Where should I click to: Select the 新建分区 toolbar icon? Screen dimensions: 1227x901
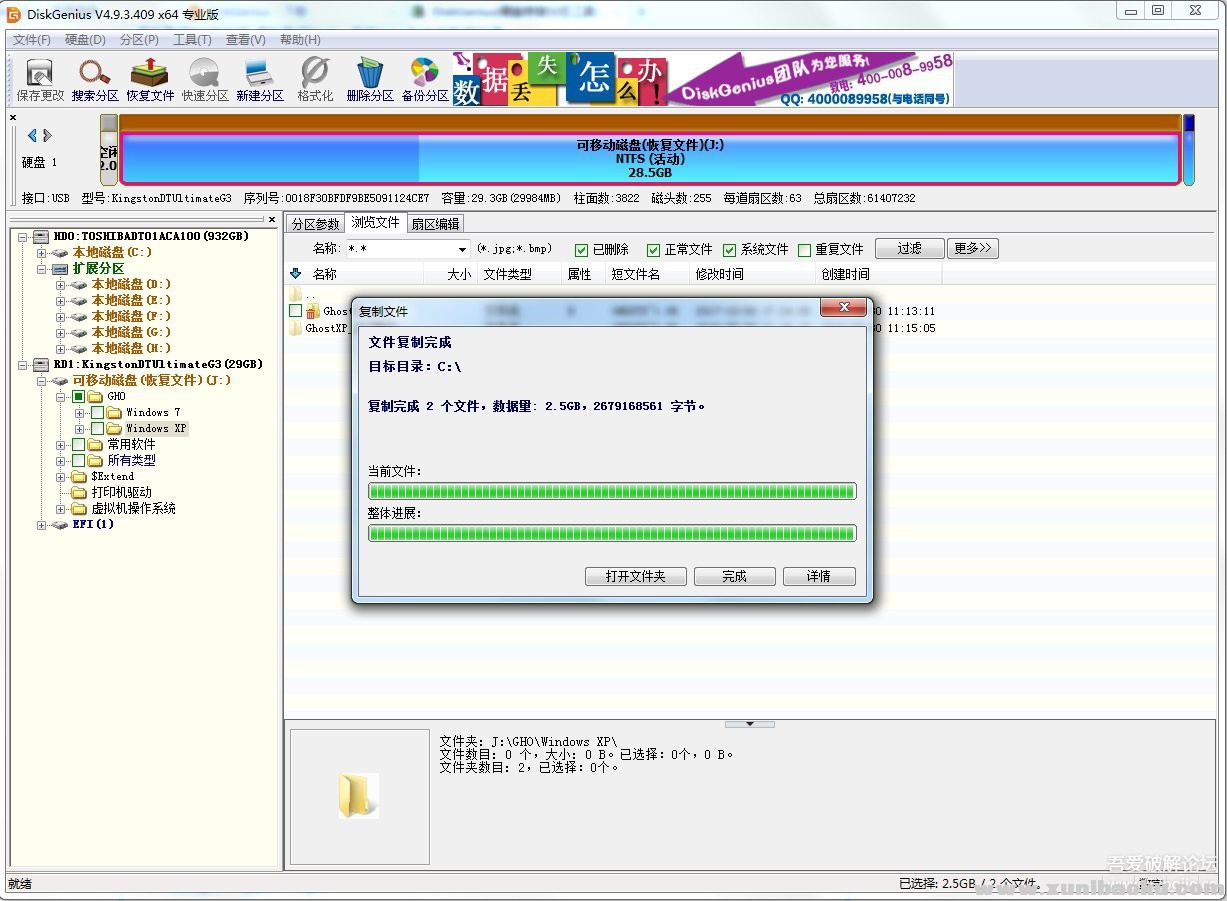[258, 78]
